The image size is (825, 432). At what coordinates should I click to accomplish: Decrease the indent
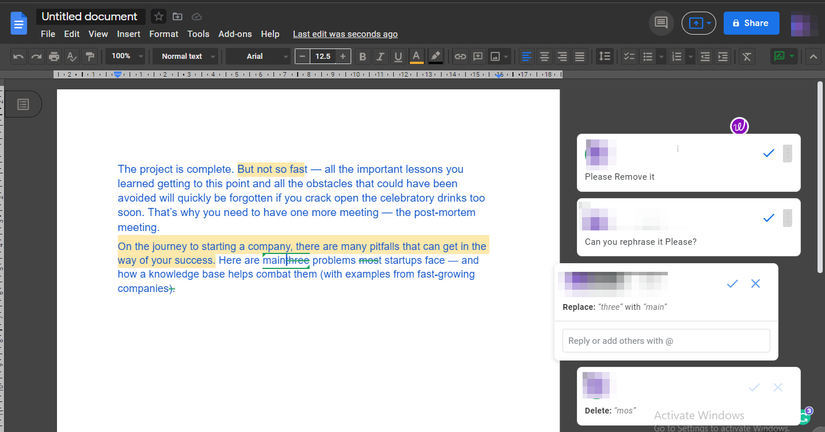point(705,56)
